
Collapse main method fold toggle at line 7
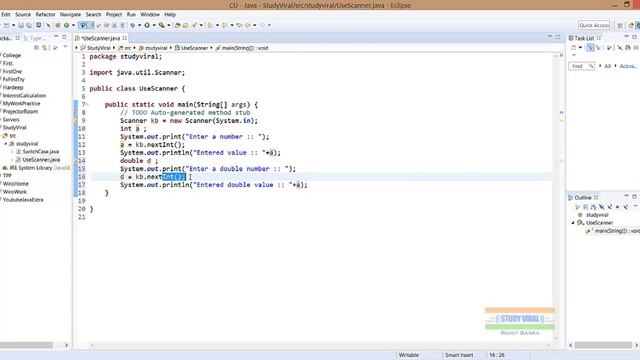click(x=87, y=105)
